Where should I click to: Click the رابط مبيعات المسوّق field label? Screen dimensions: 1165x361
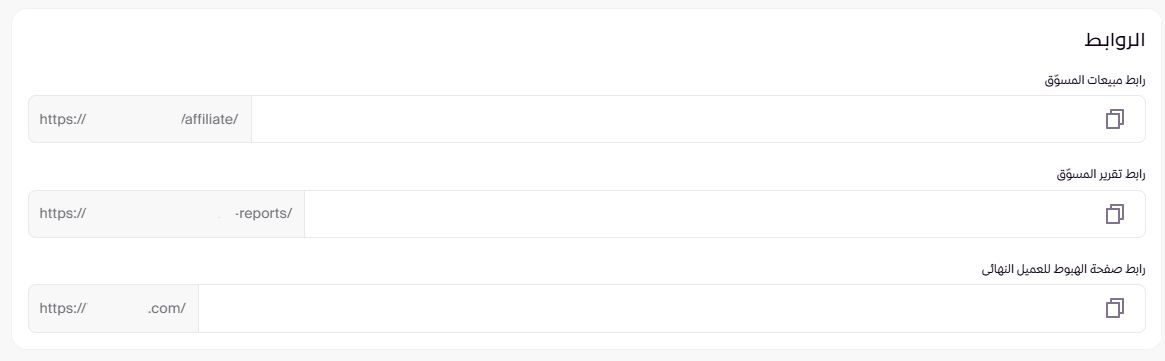(x=1095, y=79)
